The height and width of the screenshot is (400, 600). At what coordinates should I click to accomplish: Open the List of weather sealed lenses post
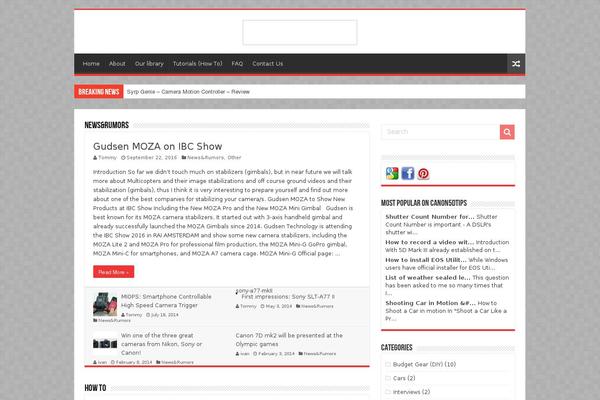[428, 278]
